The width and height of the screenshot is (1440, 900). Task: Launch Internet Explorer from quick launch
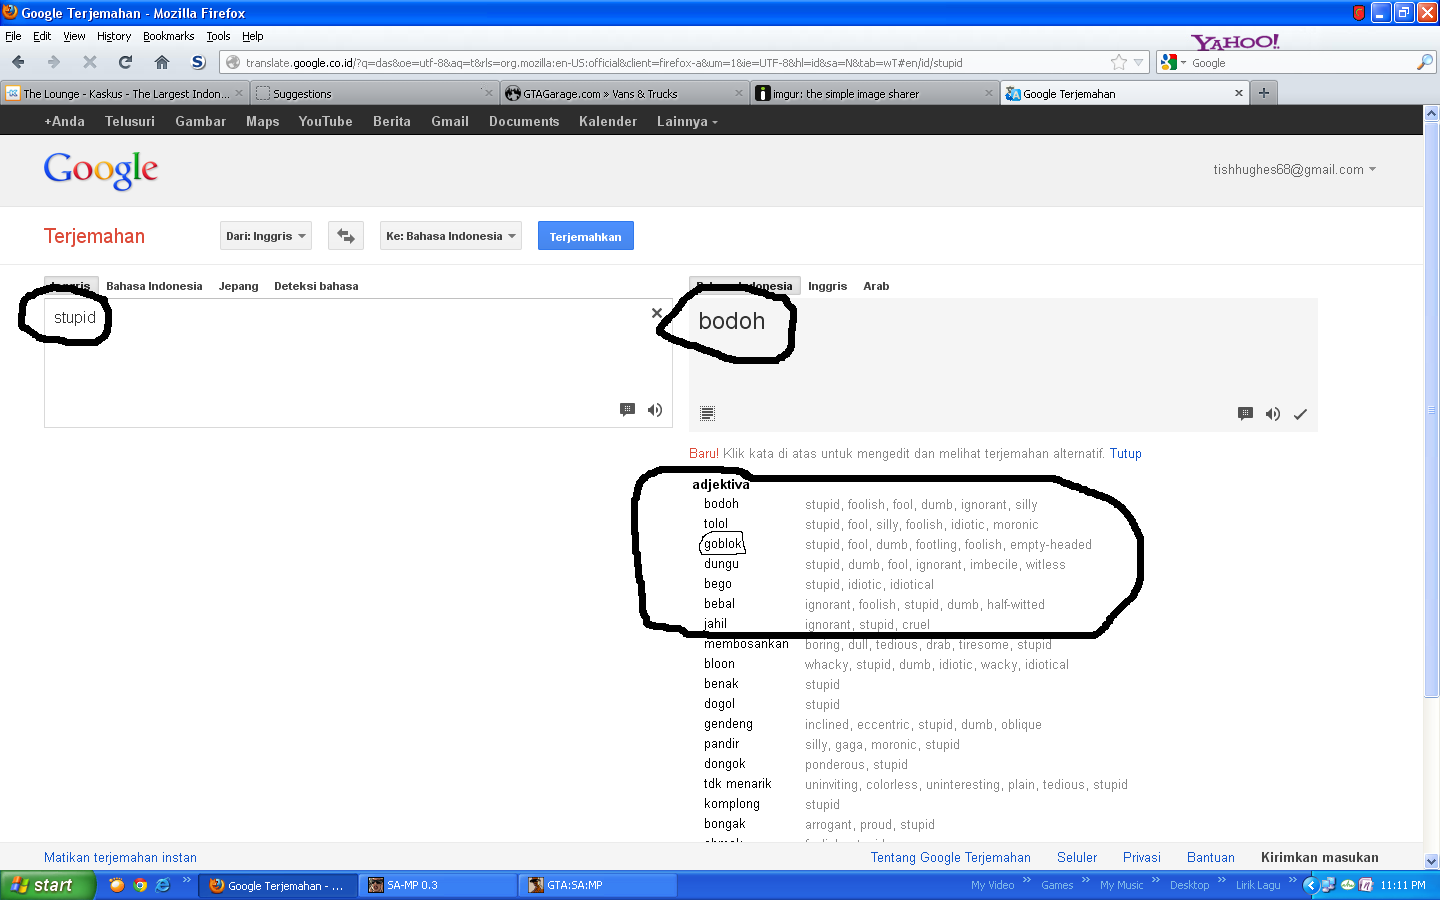pos(163,885)
